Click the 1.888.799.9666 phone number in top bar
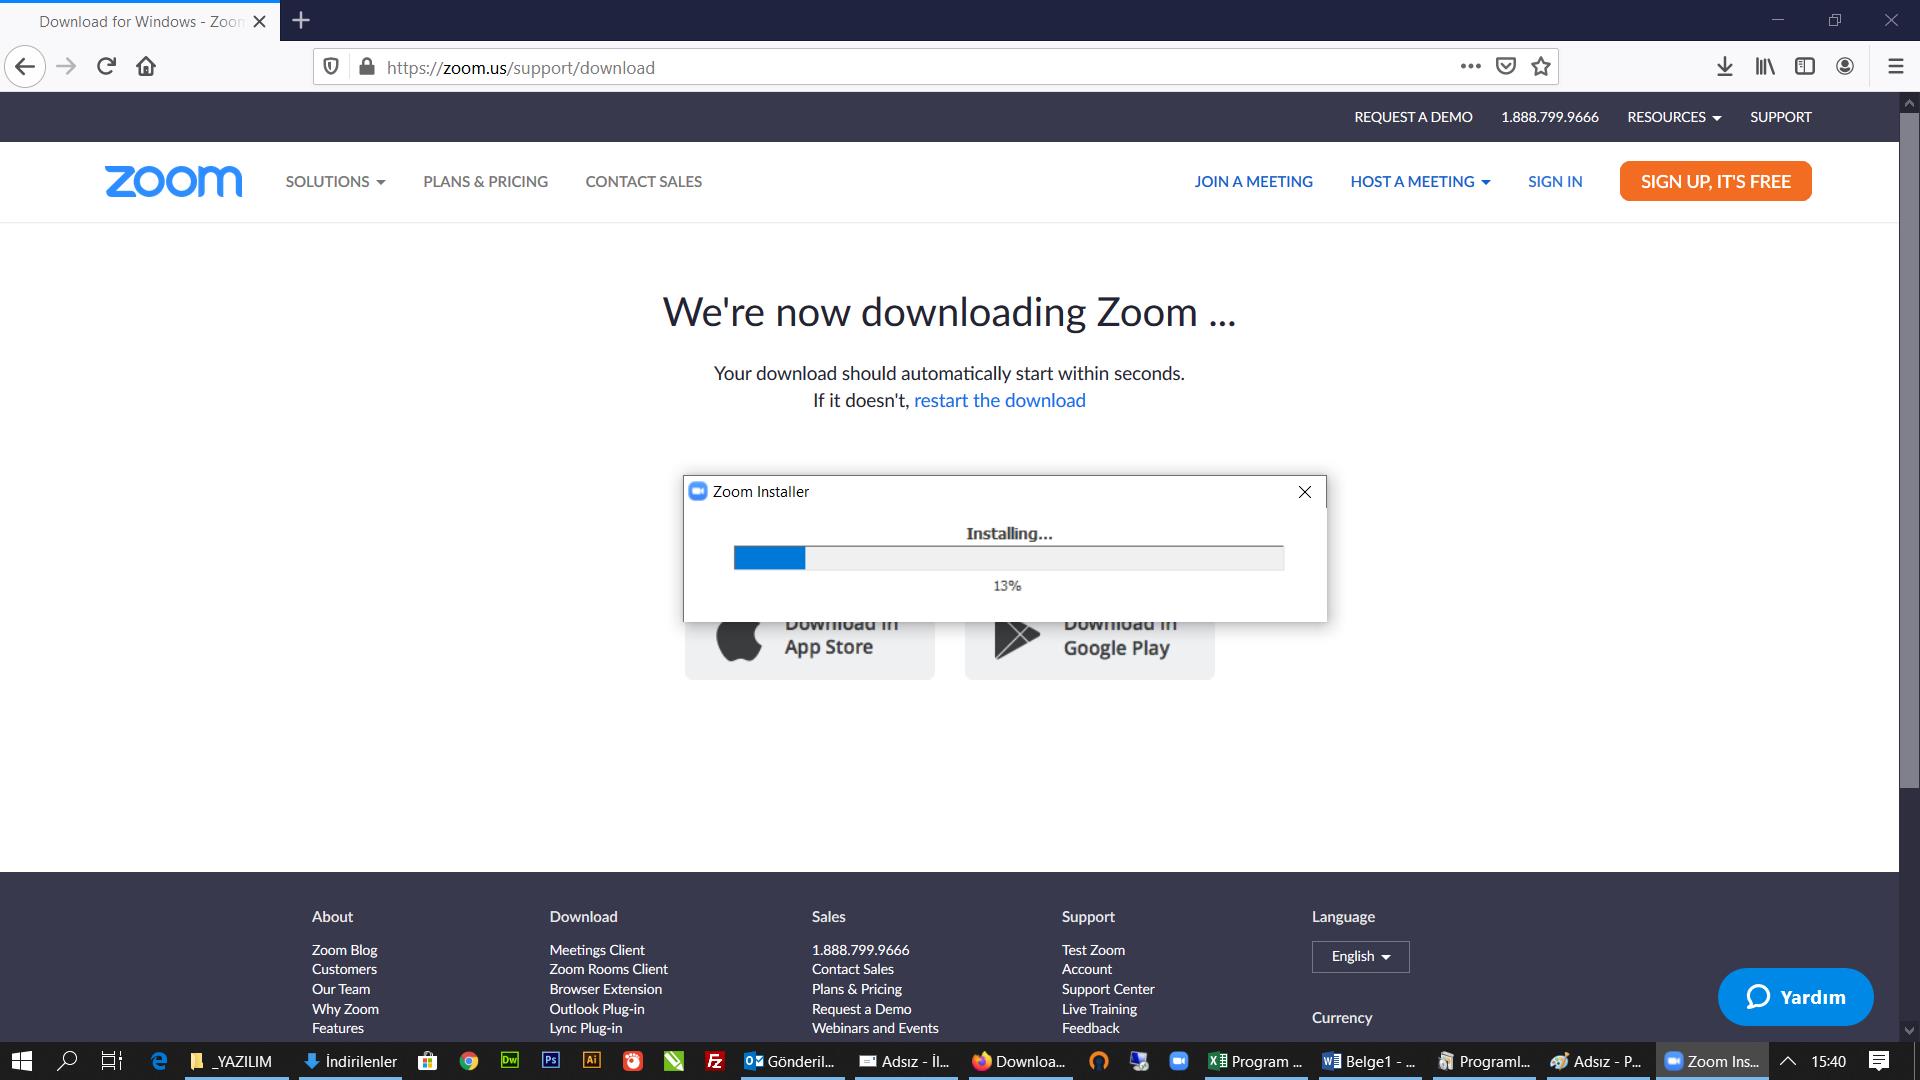Screen dimensions: 1920x1080 point(1549,117)
